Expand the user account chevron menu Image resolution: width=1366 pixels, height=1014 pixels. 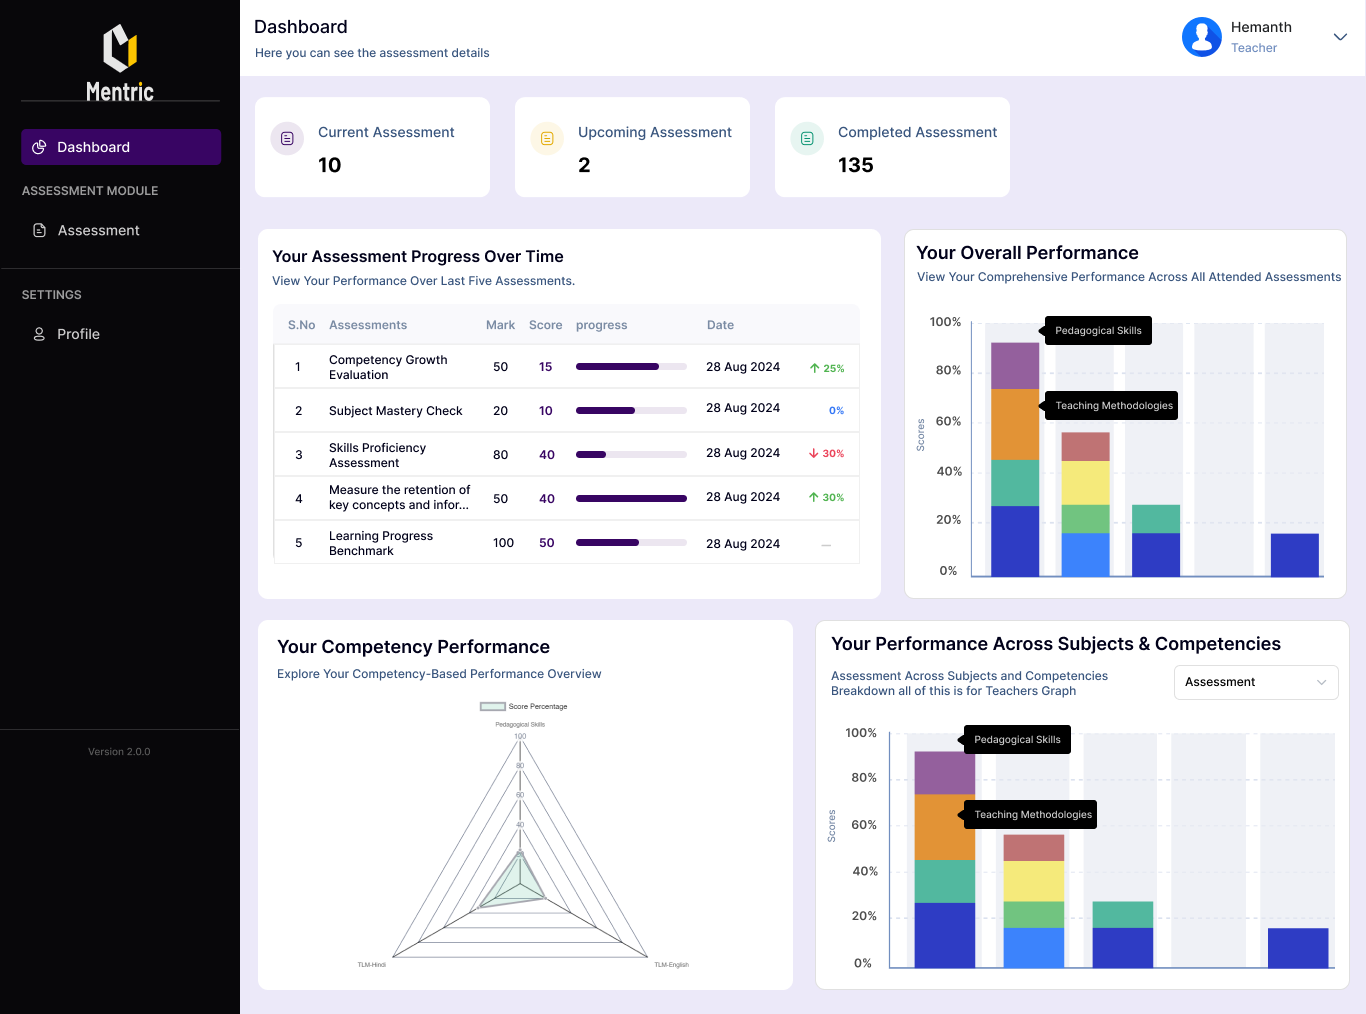click(x=1340, y=37)
